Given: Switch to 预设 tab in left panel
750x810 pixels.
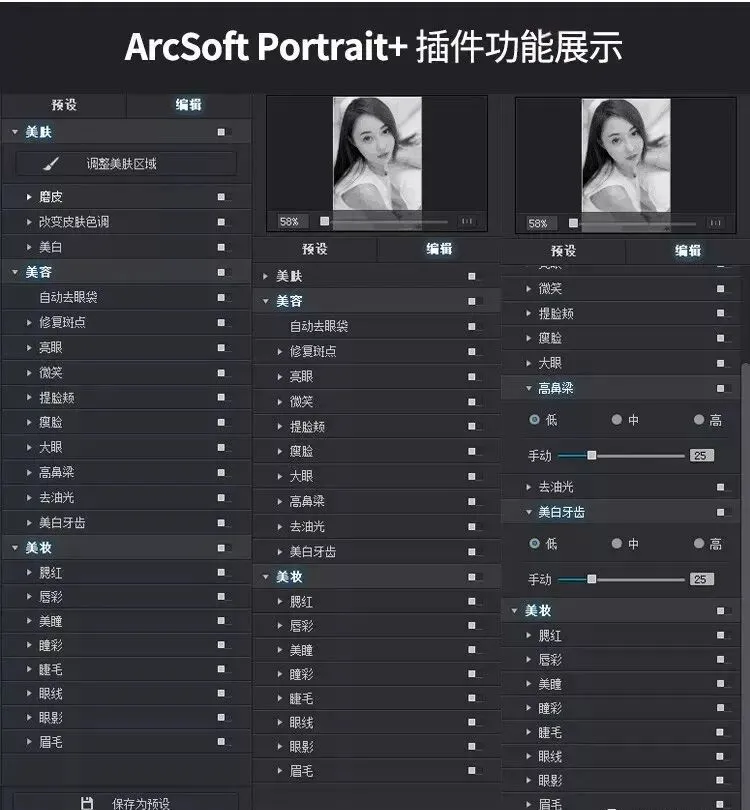Looking at the screenshot, I should [64, 105].
